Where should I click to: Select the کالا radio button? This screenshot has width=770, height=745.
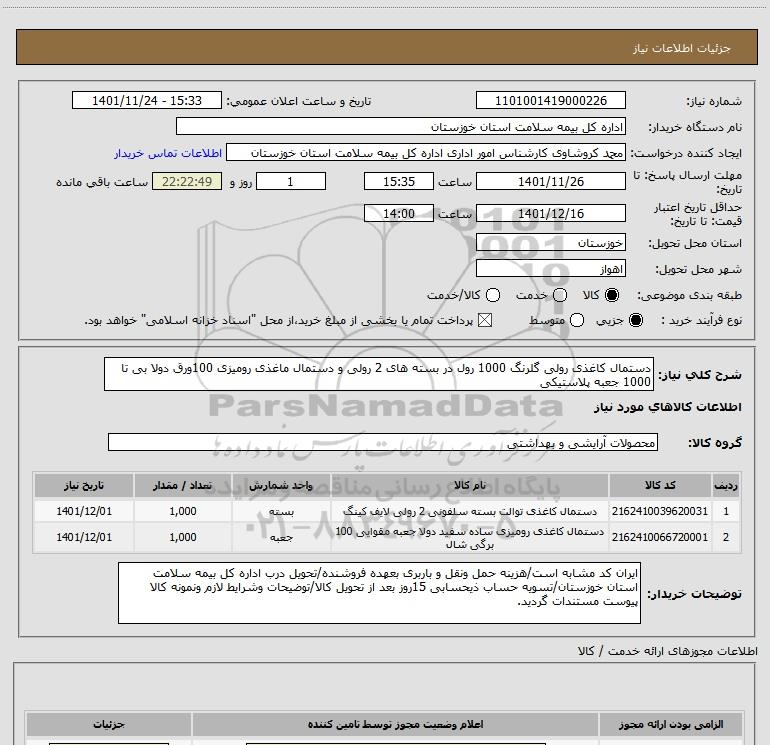click(x=612, y=295)
